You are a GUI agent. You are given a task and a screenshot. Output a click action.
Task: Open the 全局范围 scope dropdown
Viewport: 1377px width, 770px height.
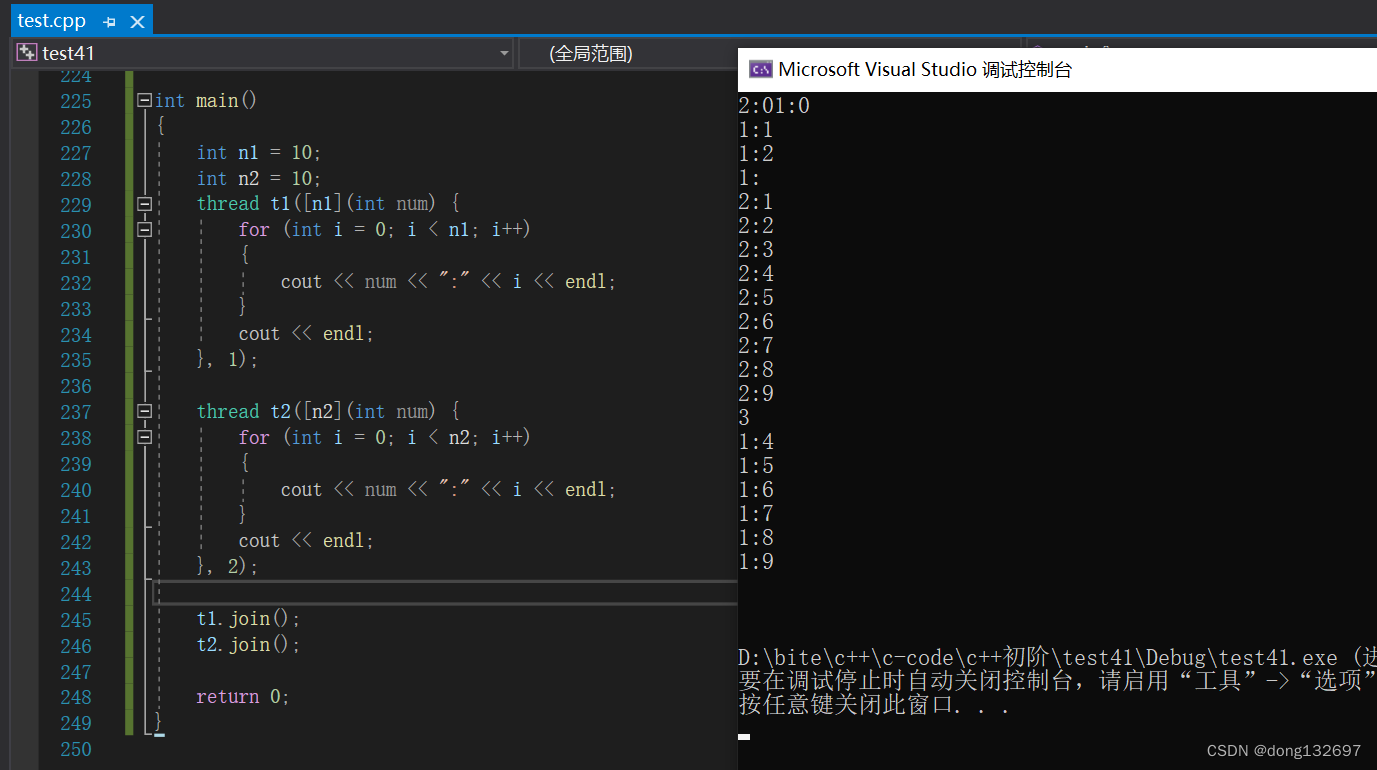[x=628, y=53]
